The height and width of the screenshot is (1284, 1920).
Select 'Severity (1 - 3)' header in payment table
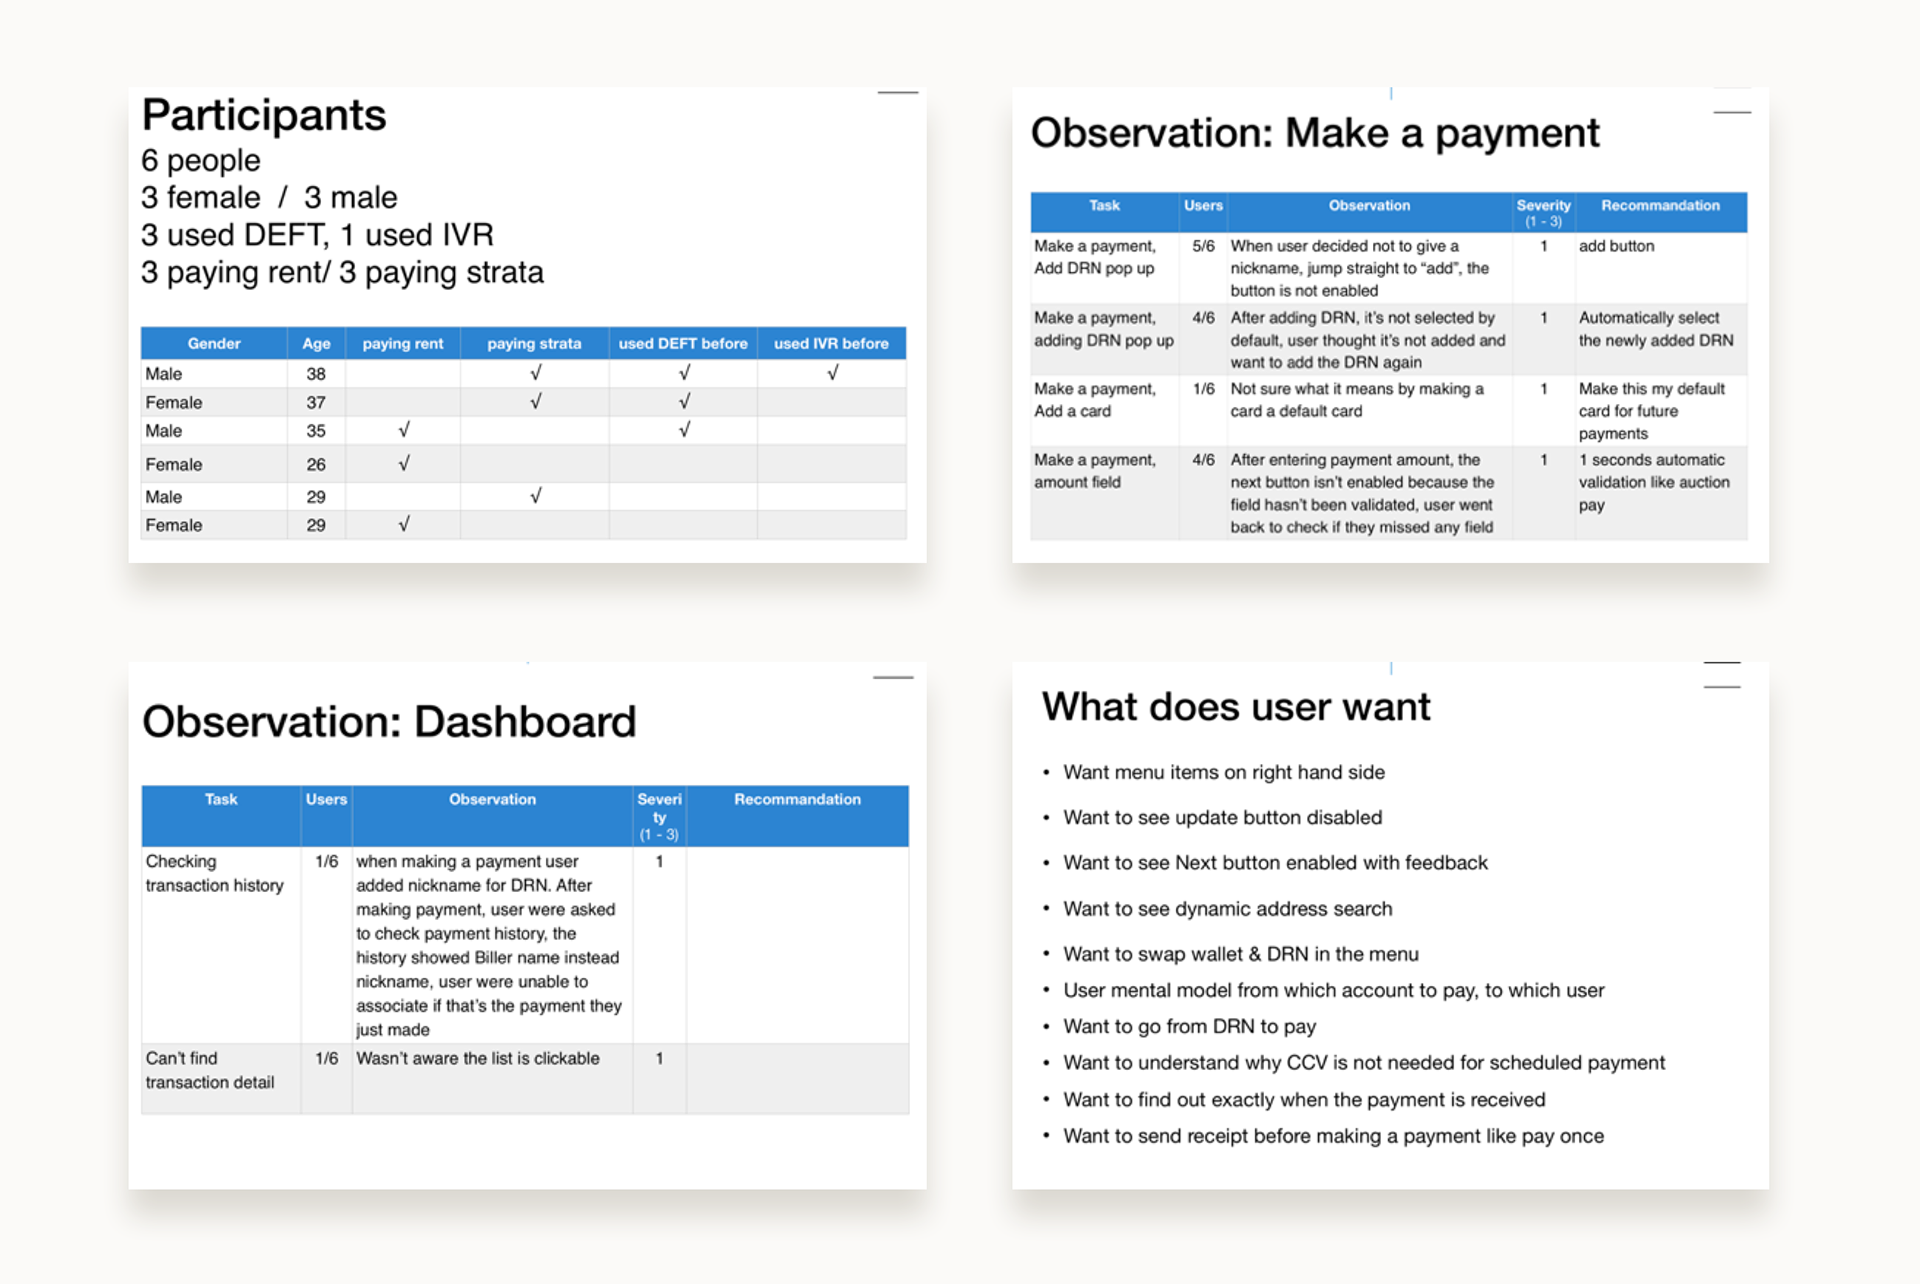coord(1543,212)
